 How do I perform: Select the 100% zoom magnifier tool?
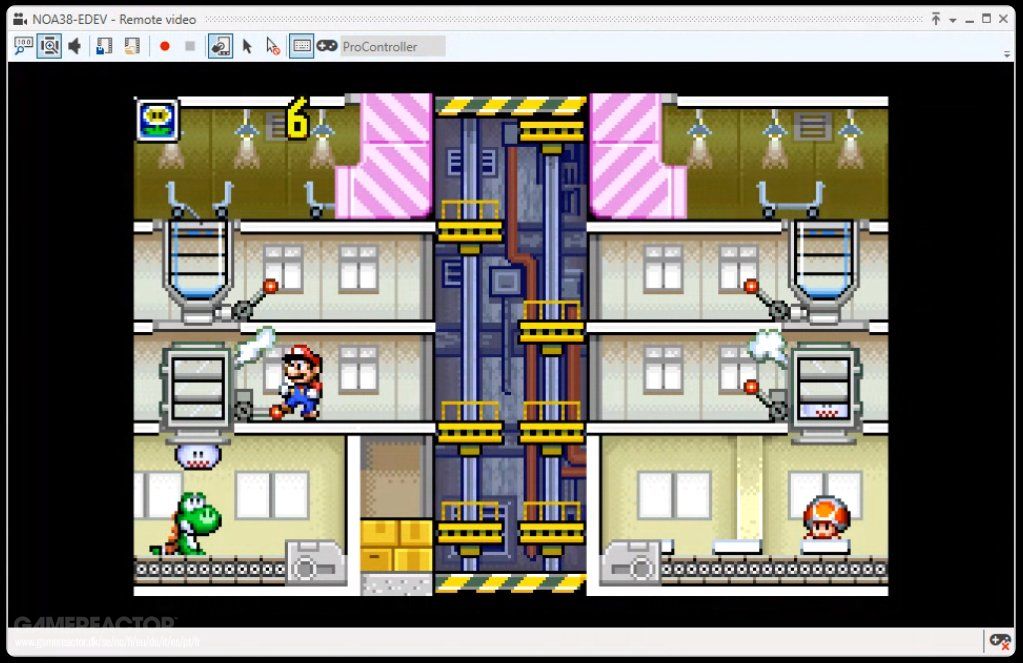tap(22, 45)
